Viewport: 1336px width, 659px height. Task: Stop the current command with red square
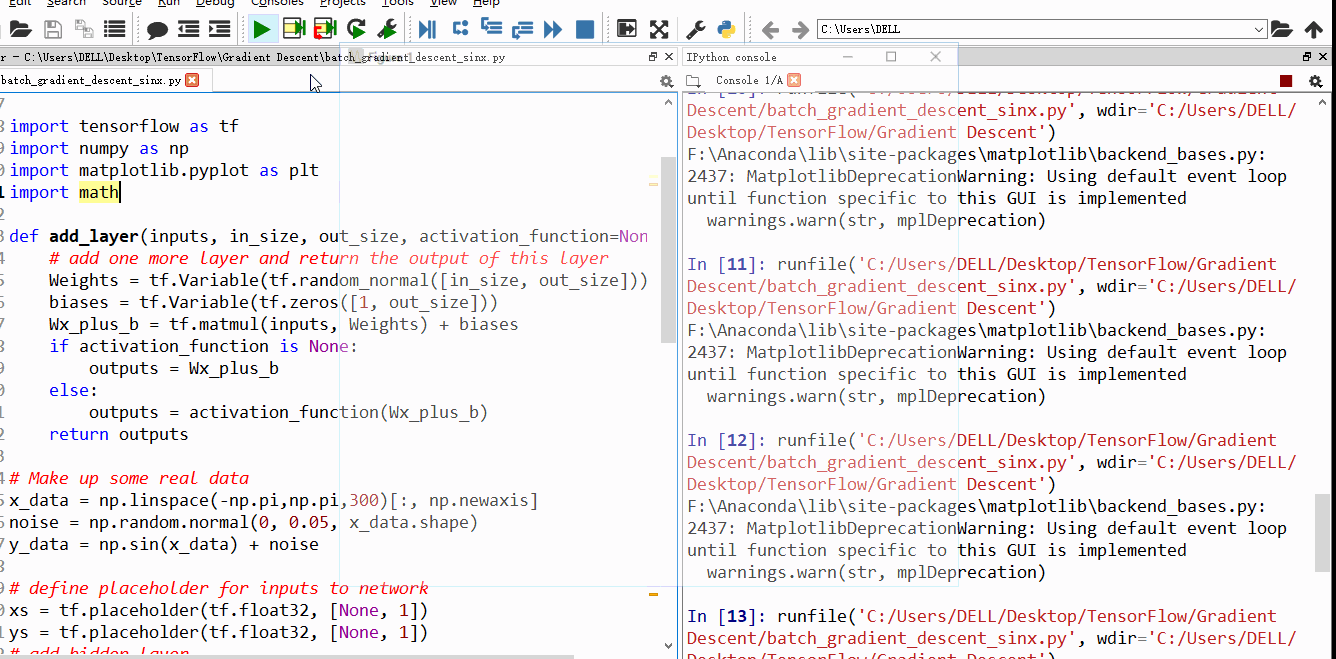click(1286, 81)
